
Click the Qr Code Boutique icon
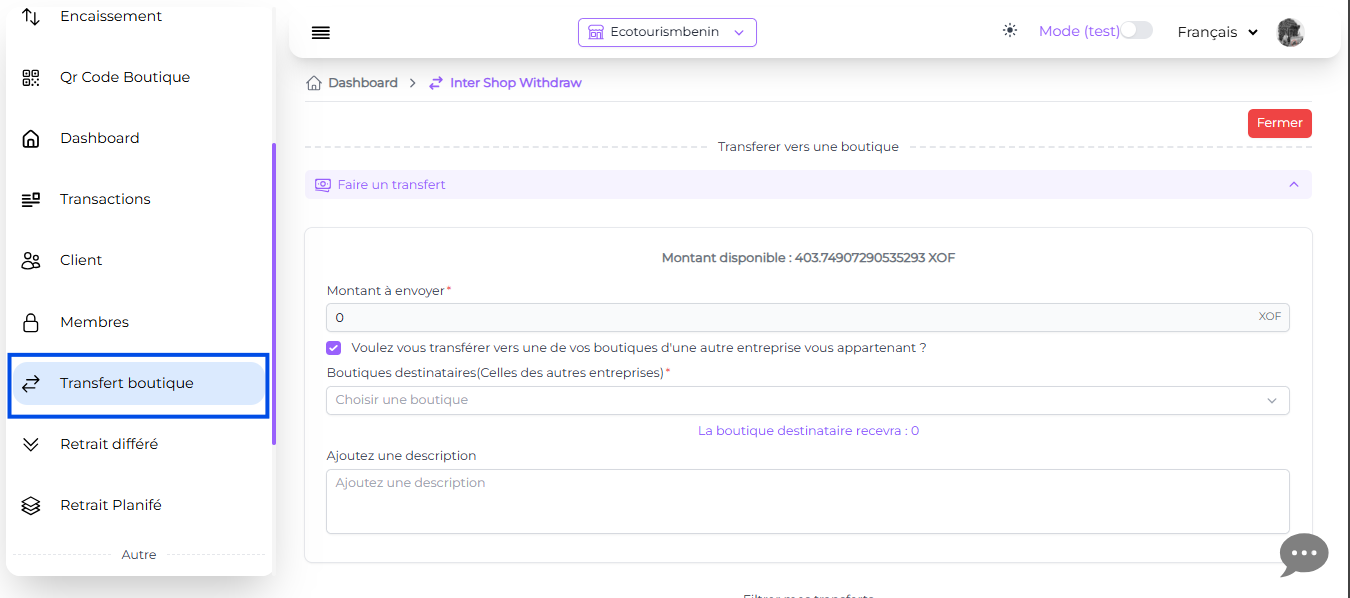tap(31, 77)
